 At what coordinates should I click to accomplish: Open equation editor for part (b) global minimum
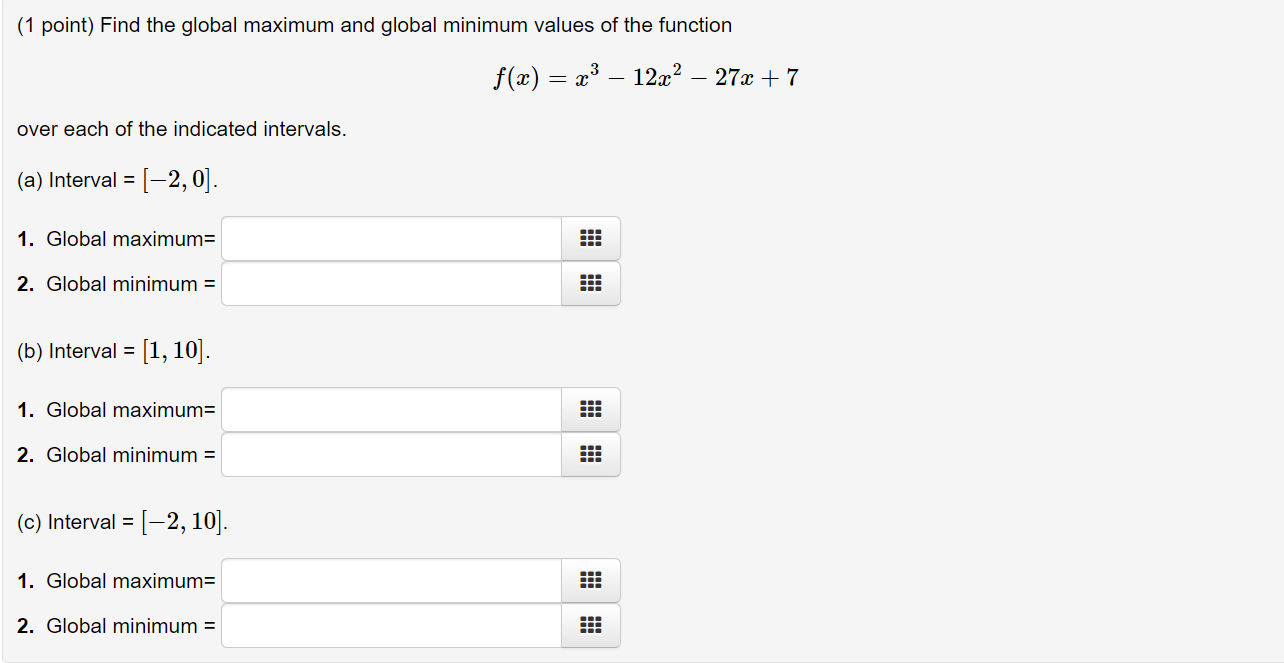[590, 454]
